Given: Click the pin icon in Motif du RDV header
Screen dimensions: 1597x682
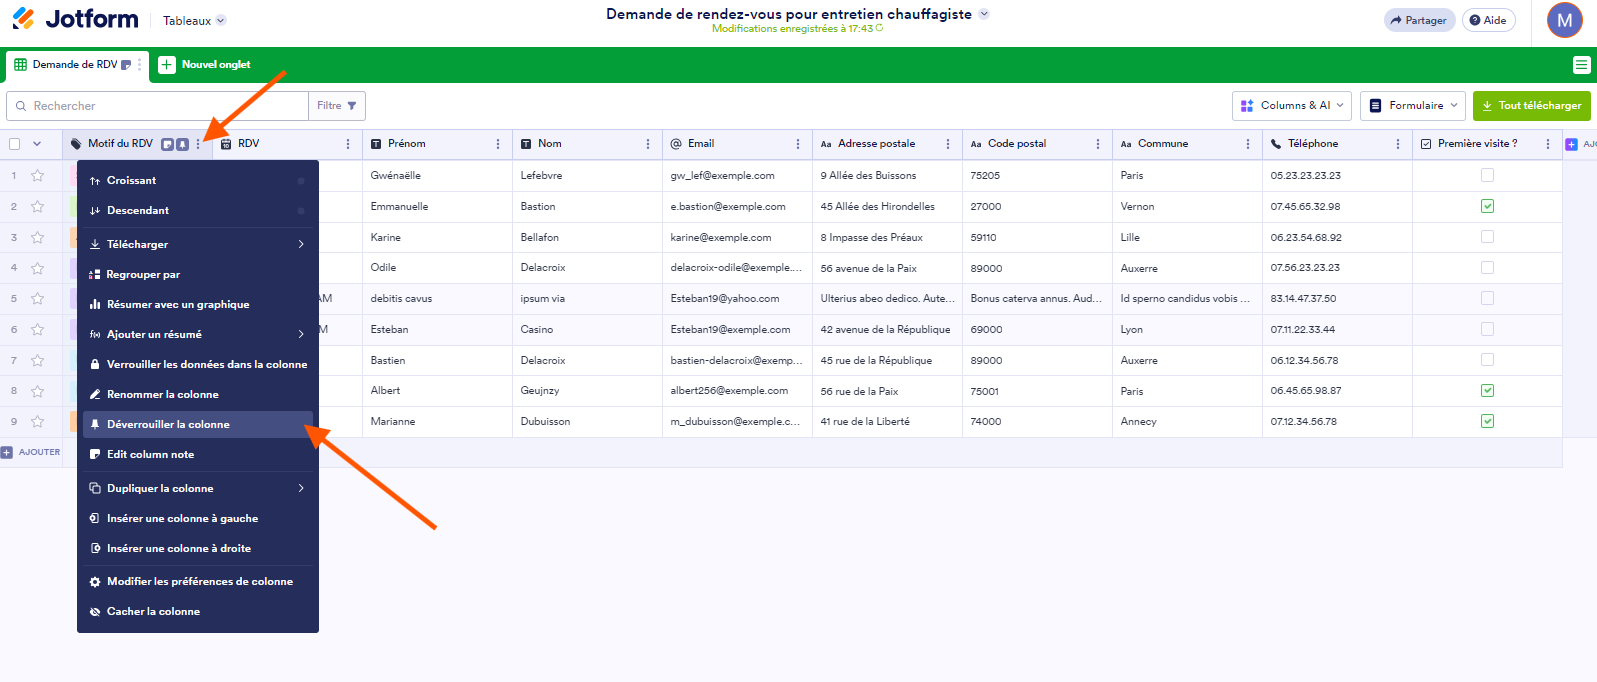Looking at the screenshot, I should pos(182,144).
